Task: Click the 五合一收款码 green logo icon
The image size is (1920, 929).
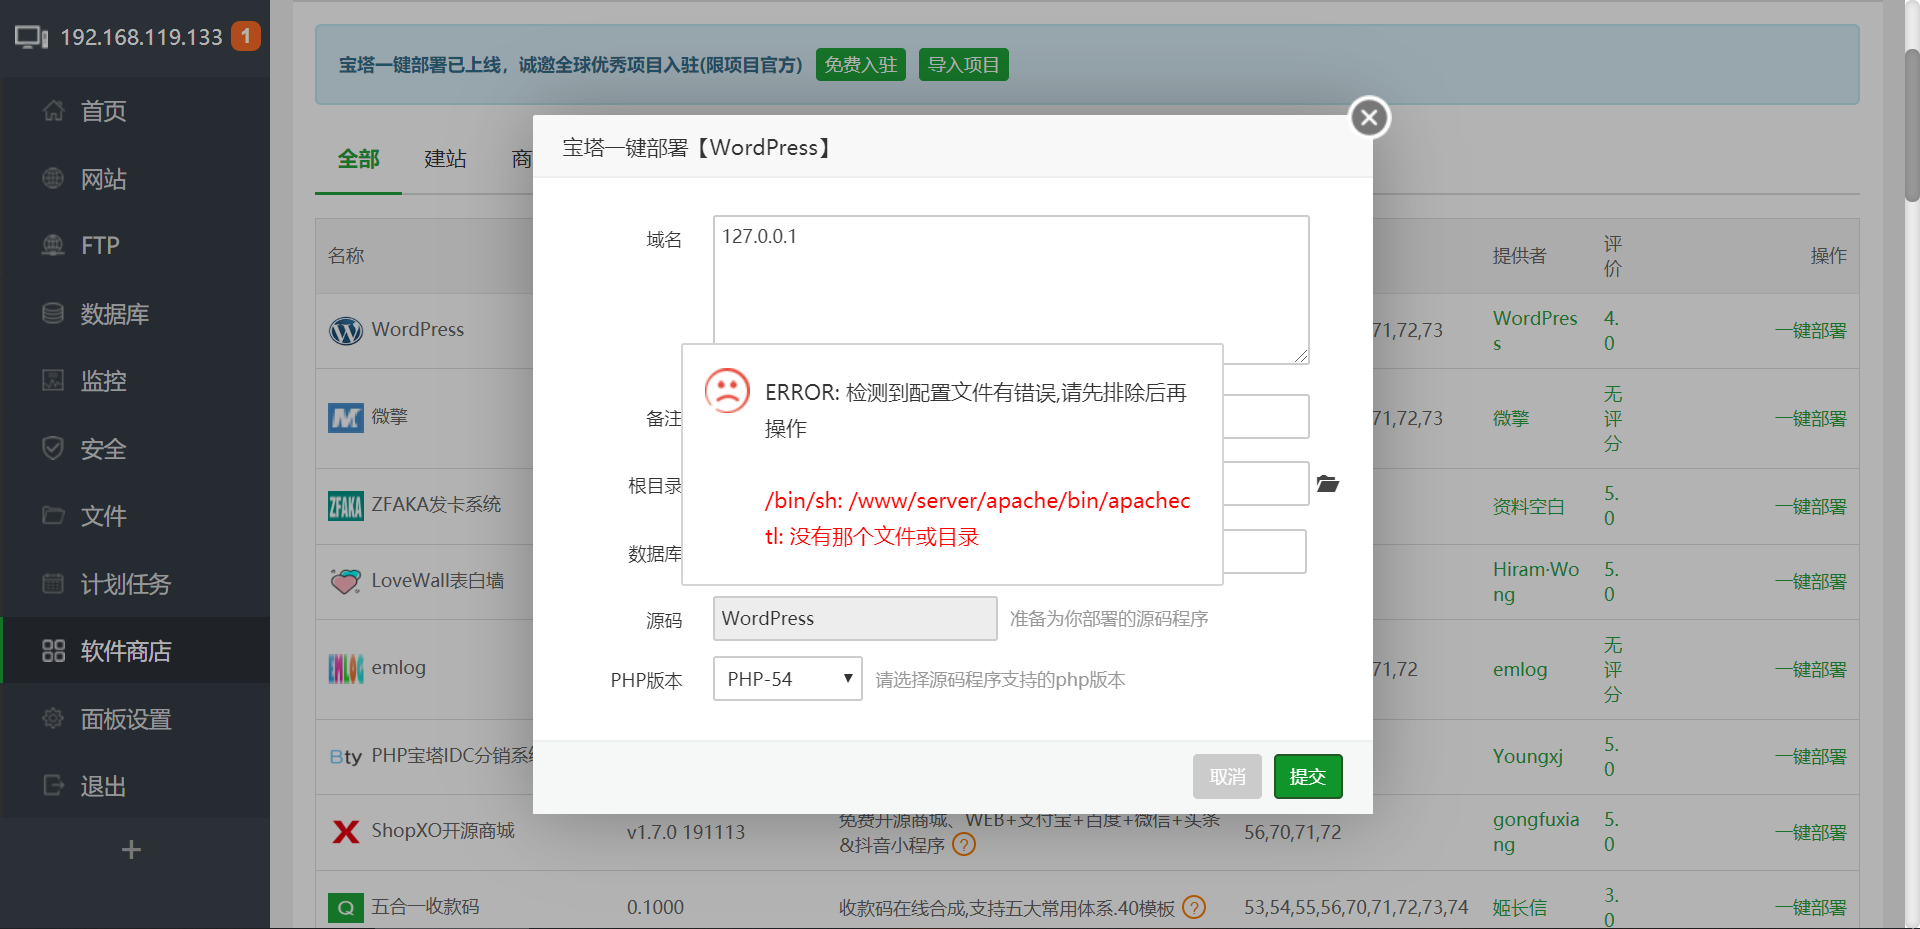Action: 346,908
